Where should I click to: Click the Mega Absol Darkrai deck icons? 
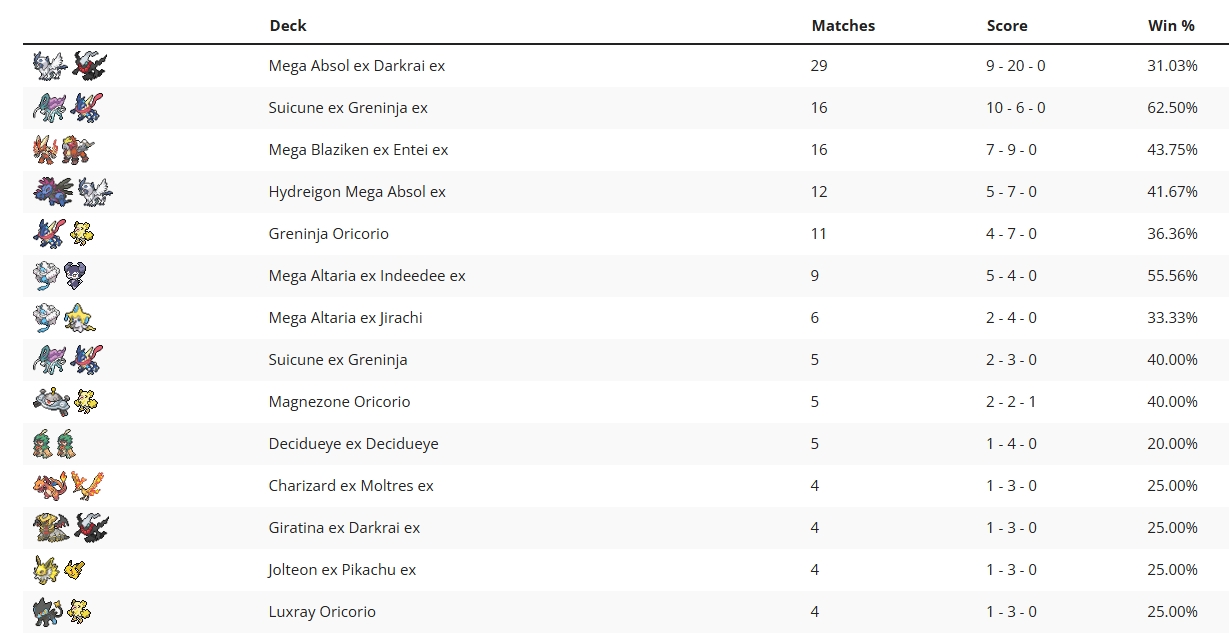click(69, 66)
